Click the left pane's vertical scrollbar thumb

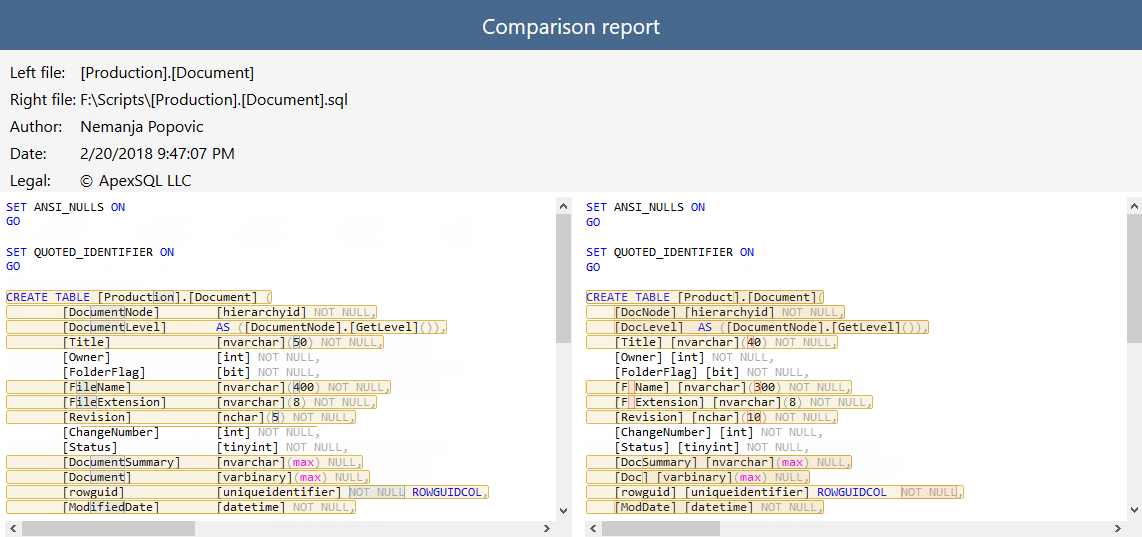(x=564, y=279)
